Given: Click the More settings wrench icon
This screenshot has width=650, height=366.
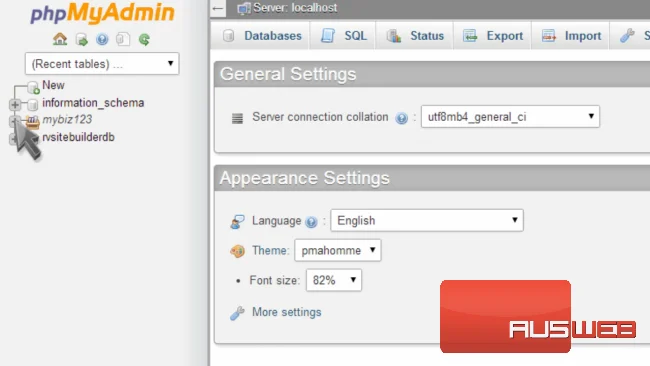Looking at the screenshot, I should coord(238,313).
